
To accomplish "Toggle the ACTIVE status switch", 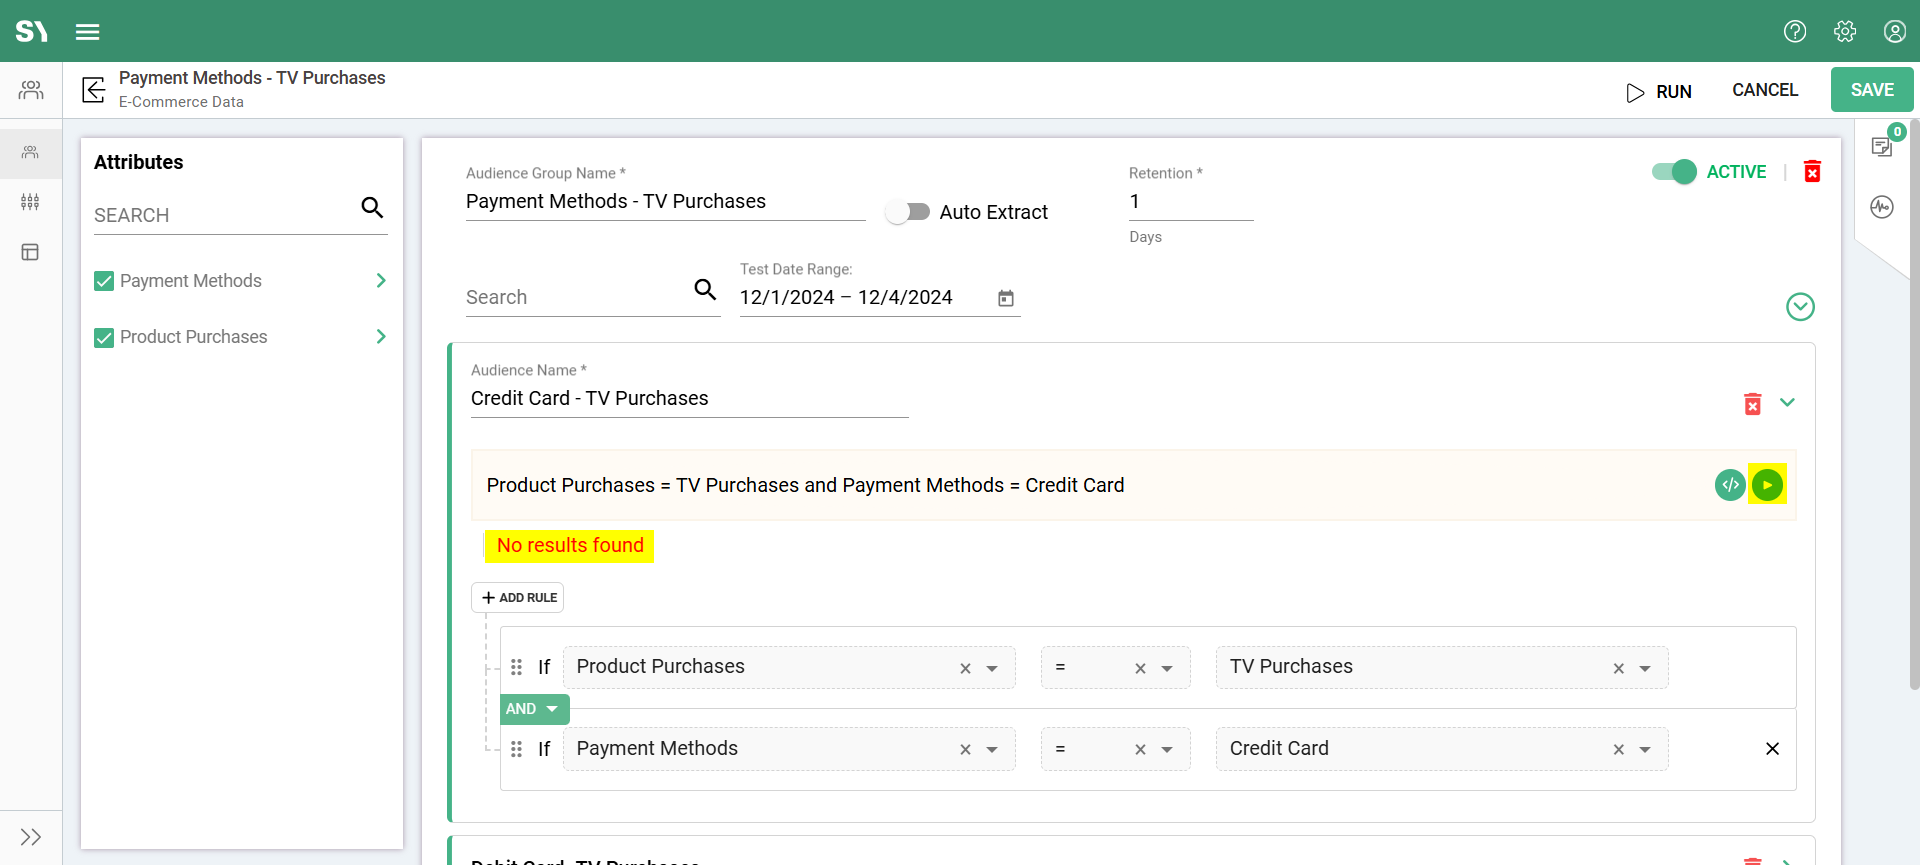I will [x=1674, y=172].
